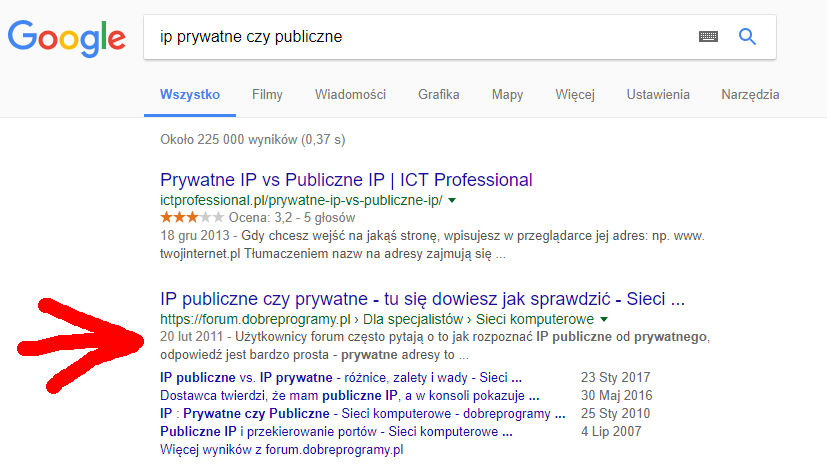The width and height of the screenshot is (827, 472).
Task: Click the snippet starting 18 gru 2013
Action: pos(432,245)
